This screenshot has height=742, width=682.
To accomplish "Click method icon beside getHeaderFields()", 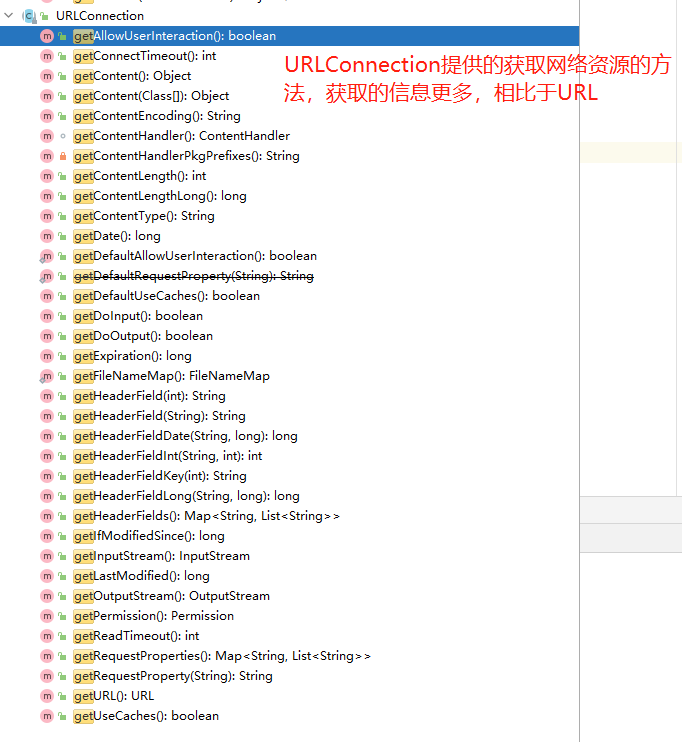I will 47,516.
